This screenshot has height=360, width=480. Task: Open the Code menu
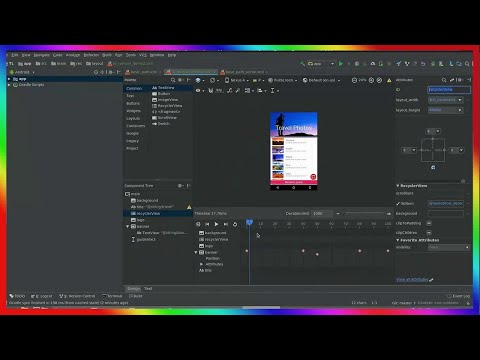coord(58,55)
